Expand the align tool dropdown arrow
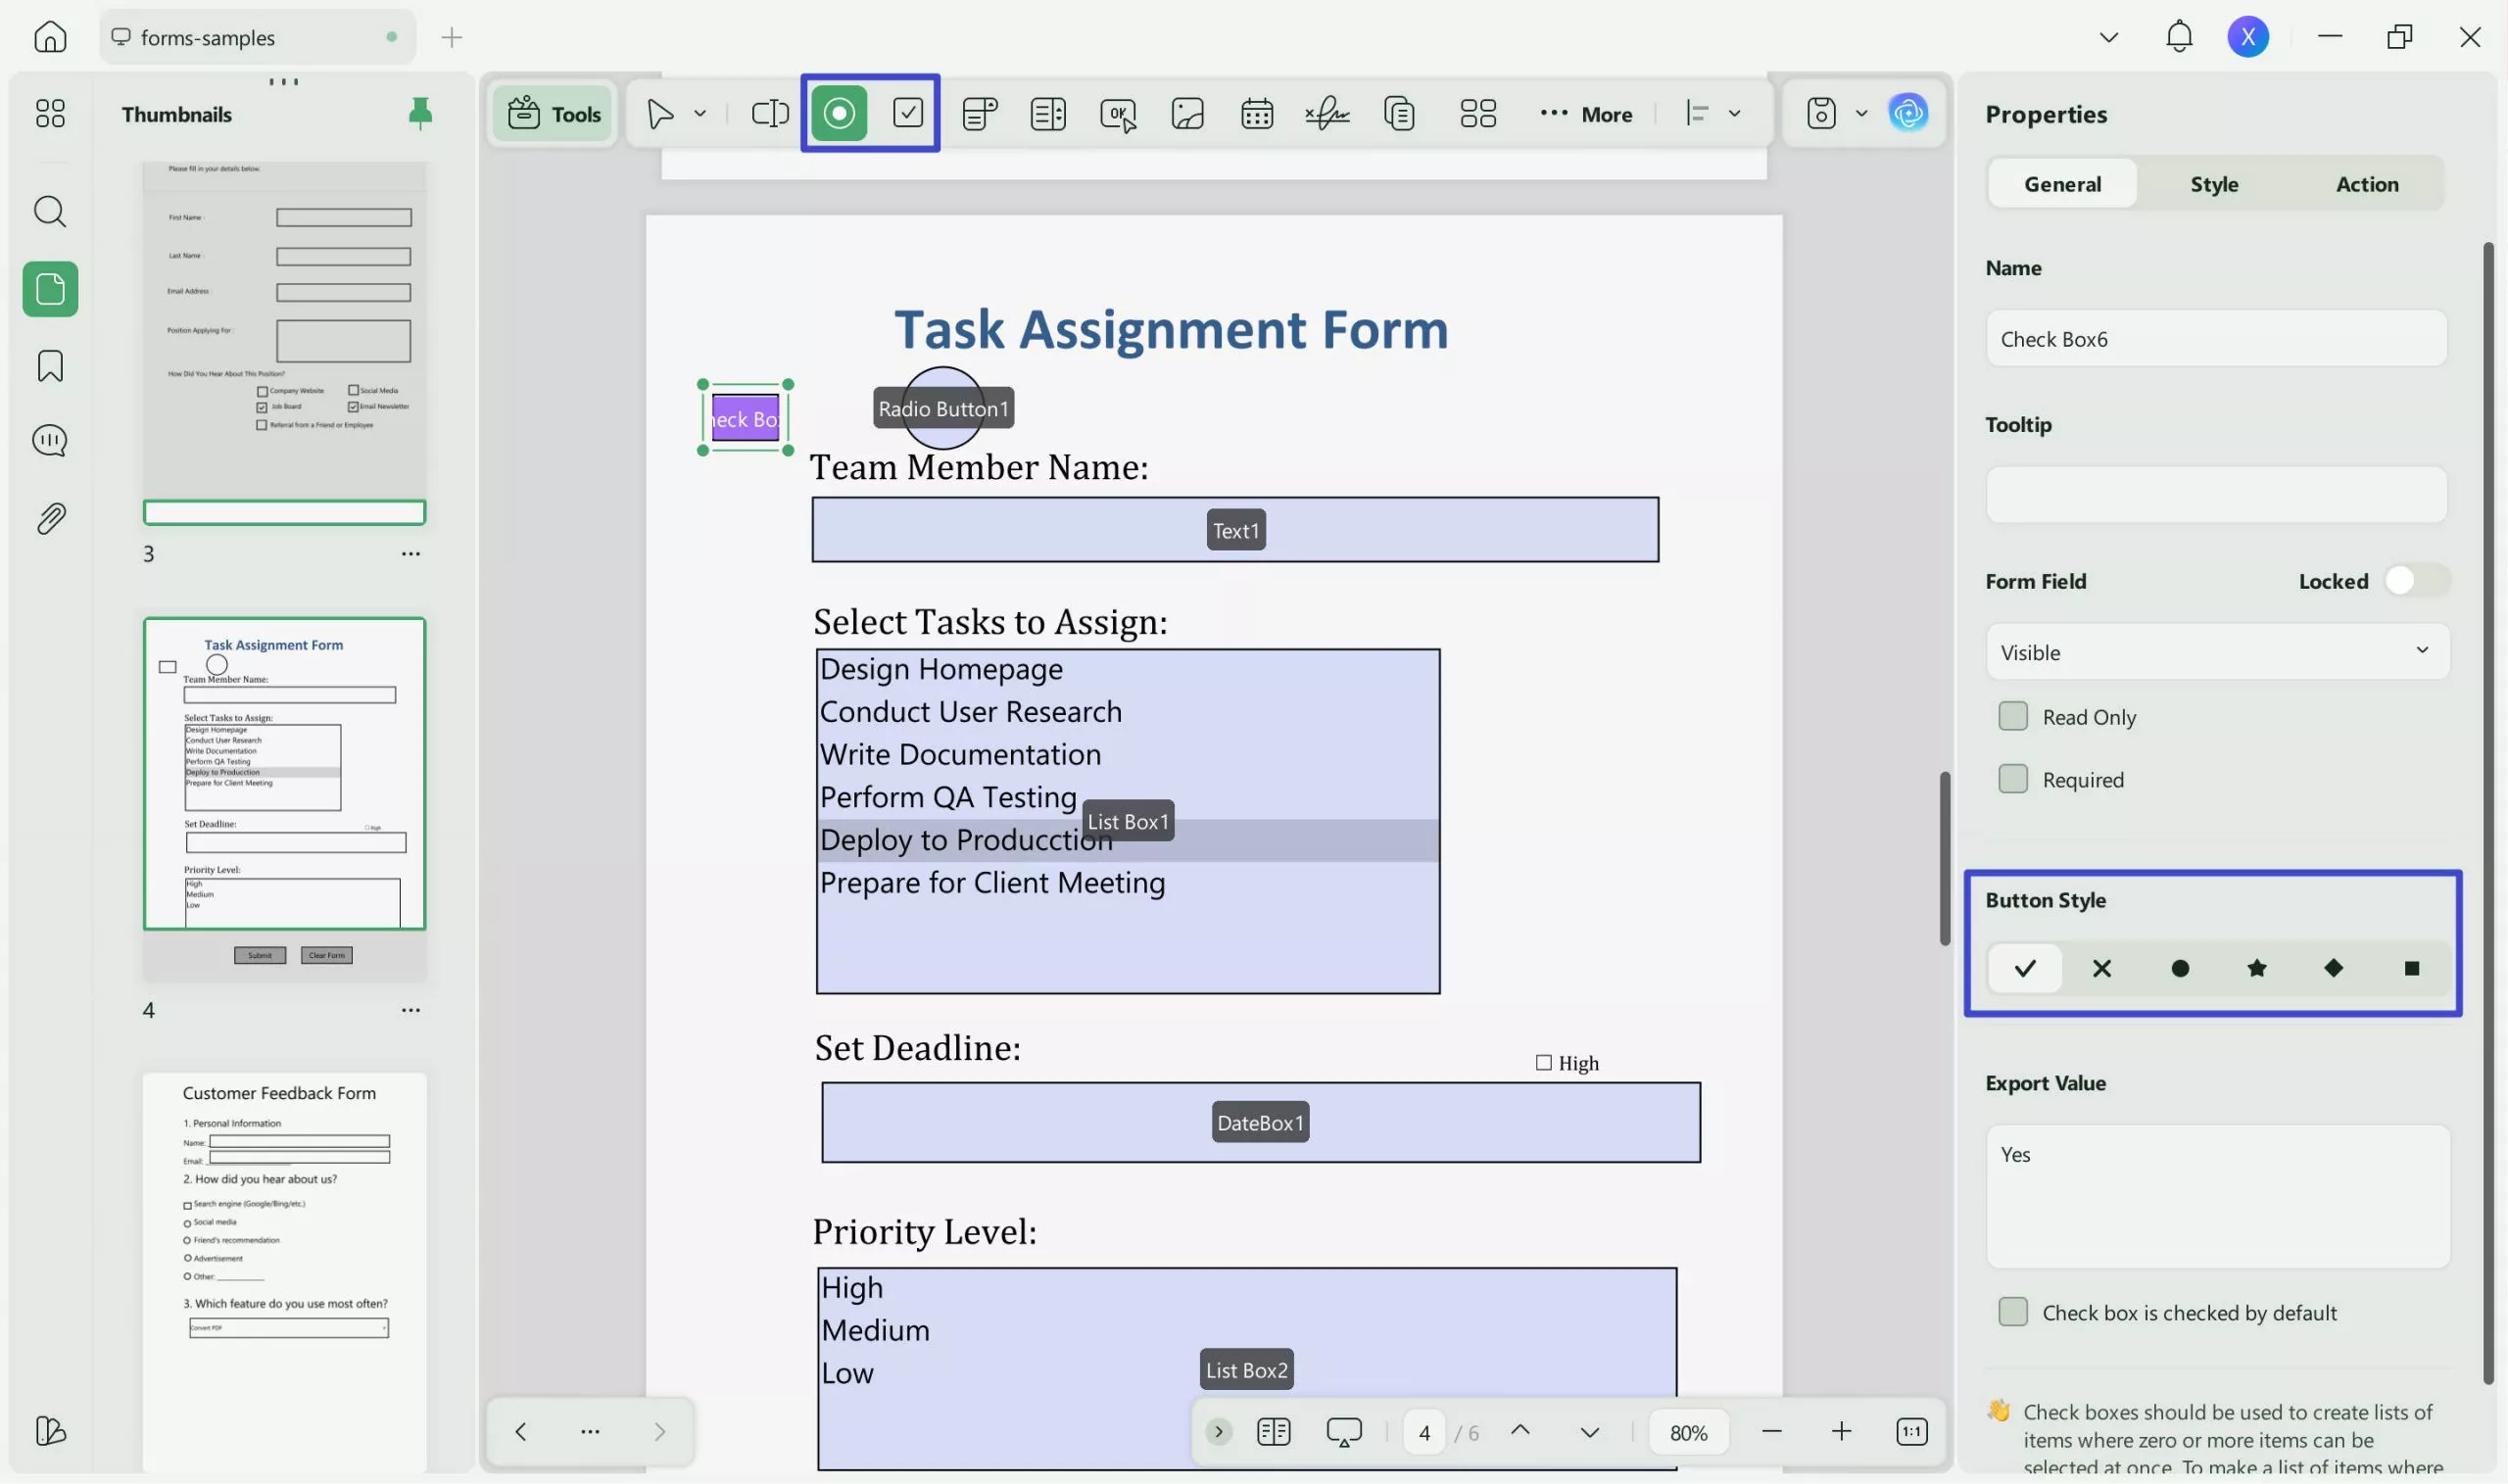Screen dimensions: 2508x1484 tap(1735, 114)
